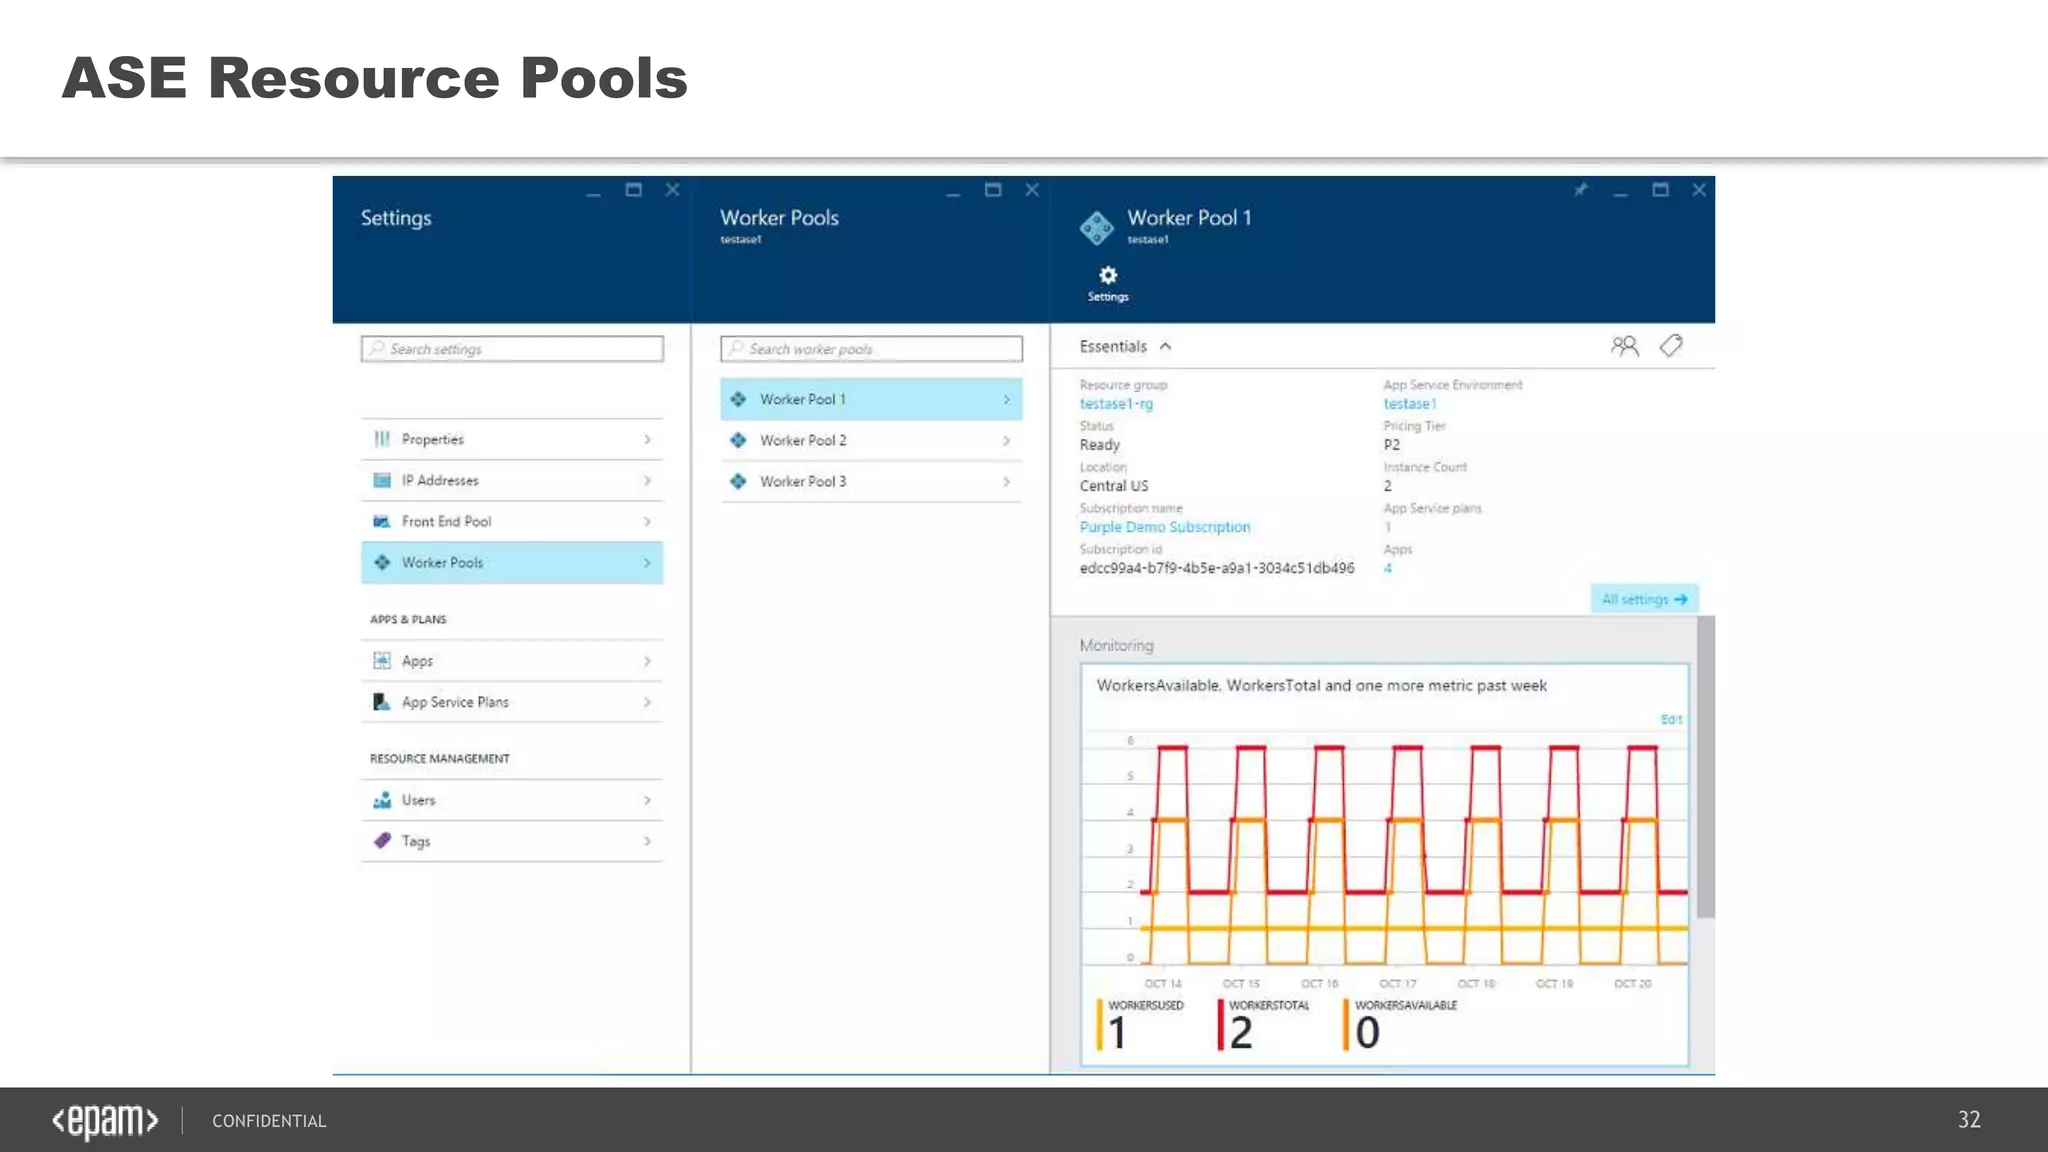This screenshot has height=1152, width=2048.
Task: Click the Search settings input field
Action: (512, 348)
